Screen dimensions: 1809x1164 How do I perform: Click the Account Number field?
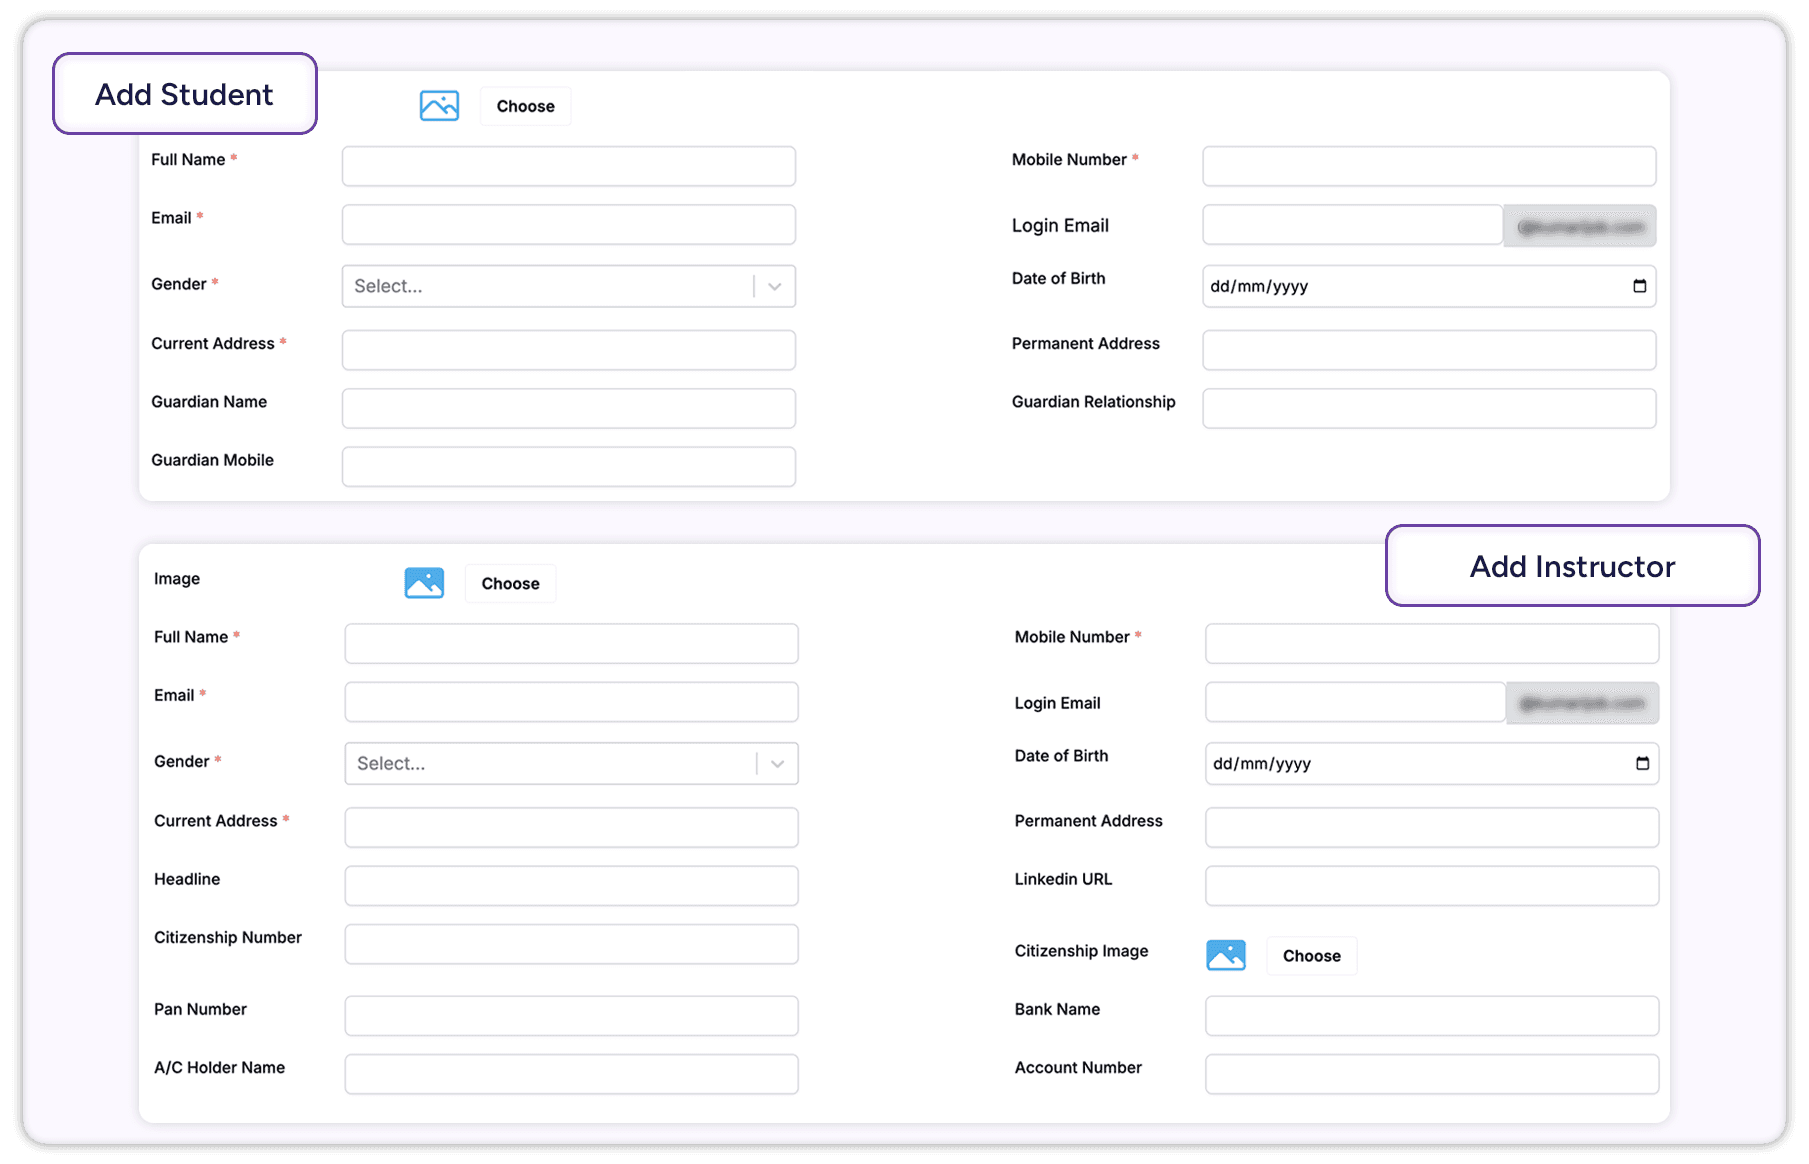click(1431, 1073)
